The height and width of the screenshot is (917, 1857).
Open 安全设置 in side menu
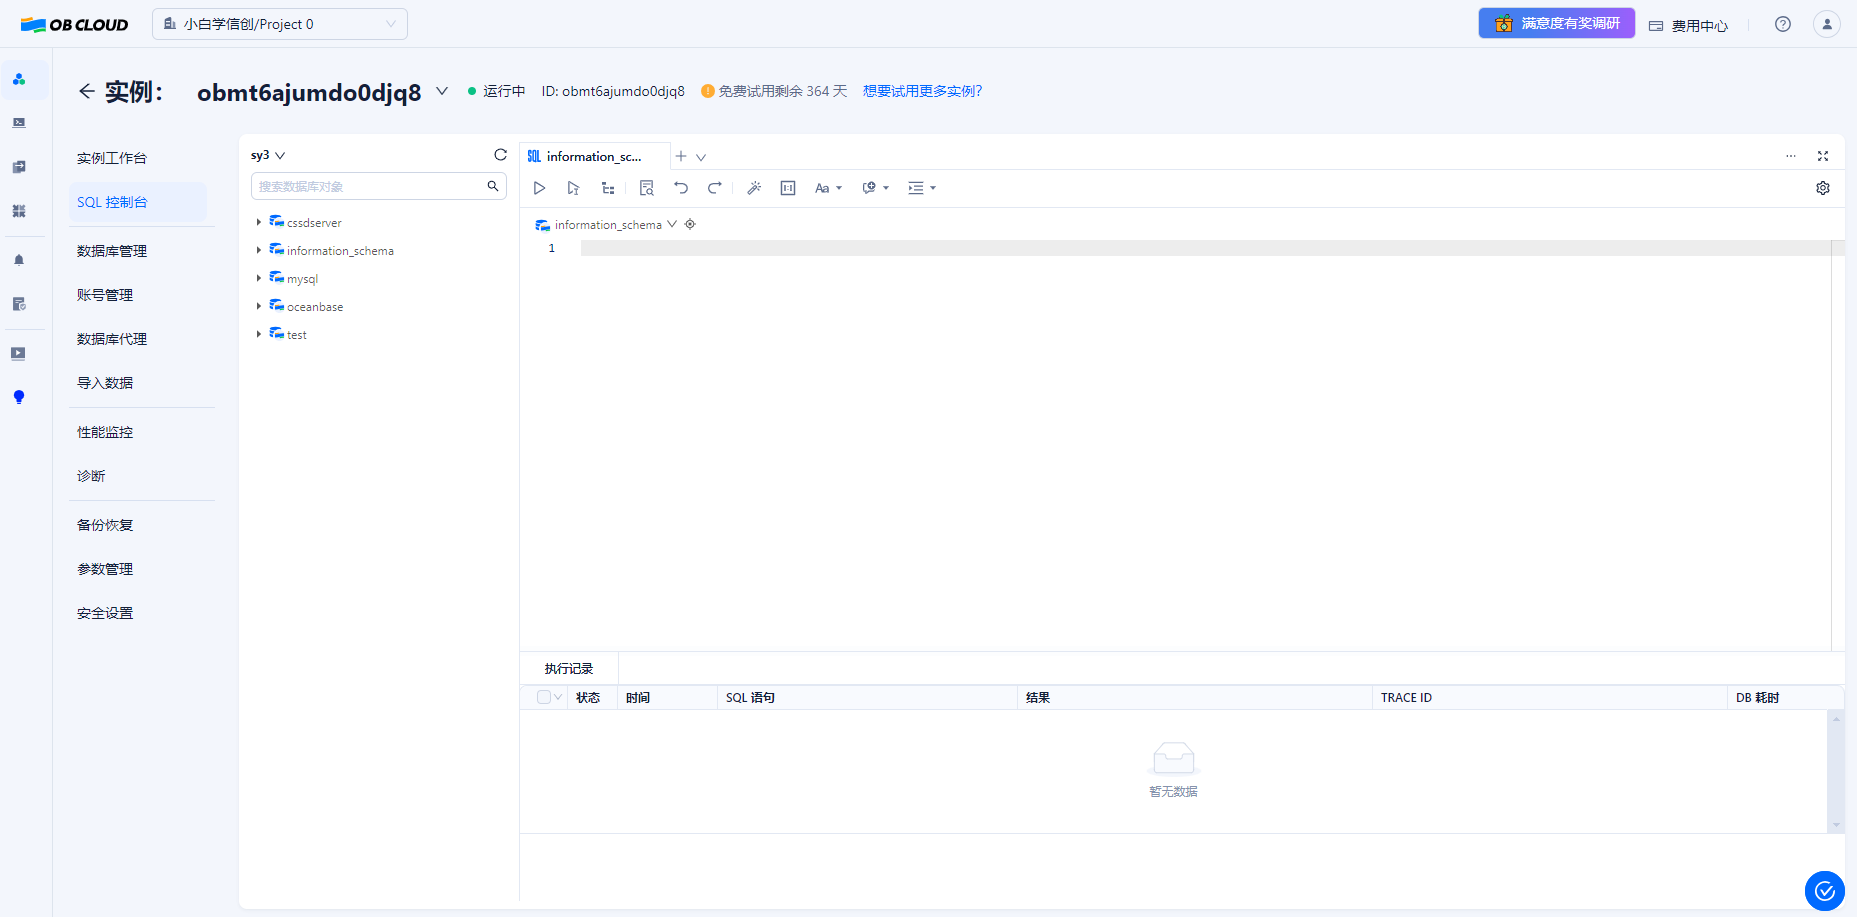tap(105, 613)
